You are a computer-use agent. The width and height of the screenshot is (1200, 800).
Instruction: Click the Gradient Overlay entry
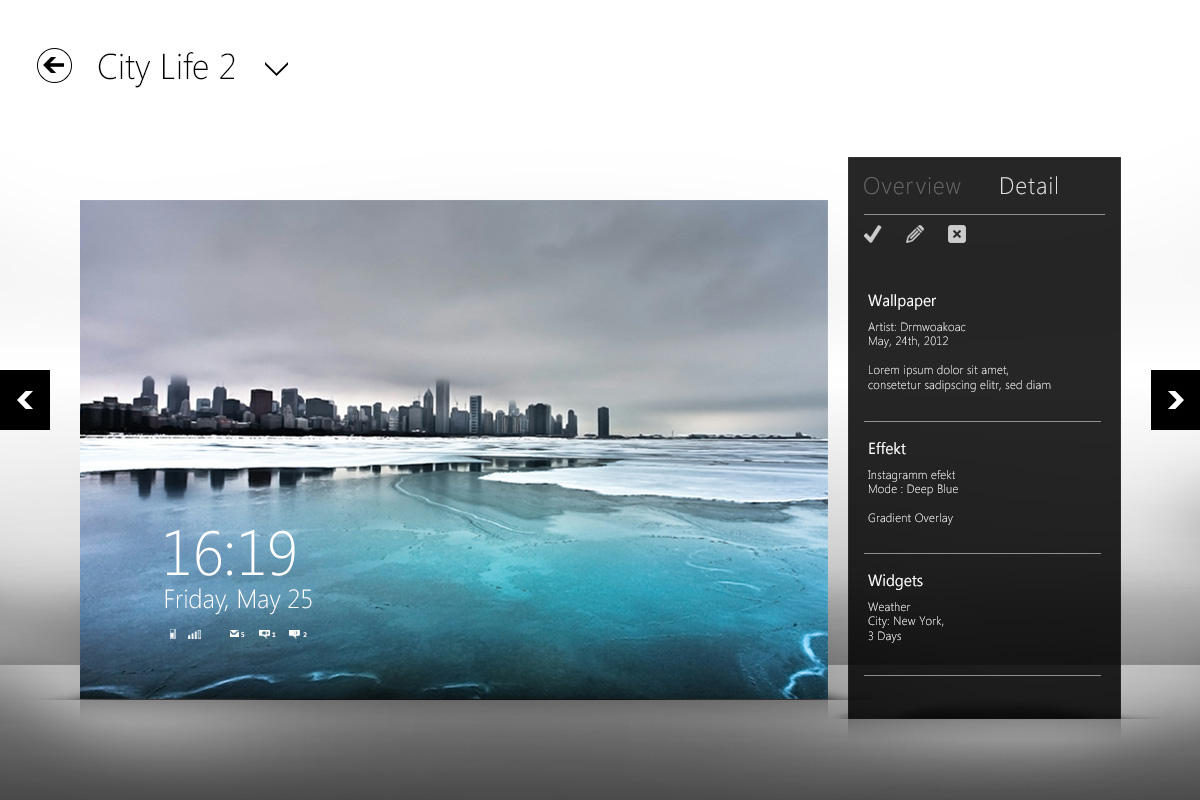[x=910, y=518]
